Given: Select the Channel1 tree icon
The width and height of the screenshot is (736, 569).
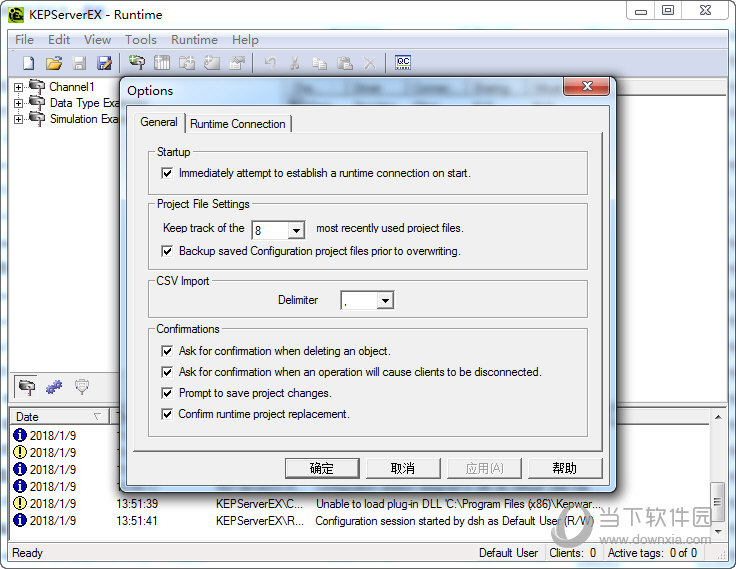Looking at the screenshot, I should coord(37,86).
